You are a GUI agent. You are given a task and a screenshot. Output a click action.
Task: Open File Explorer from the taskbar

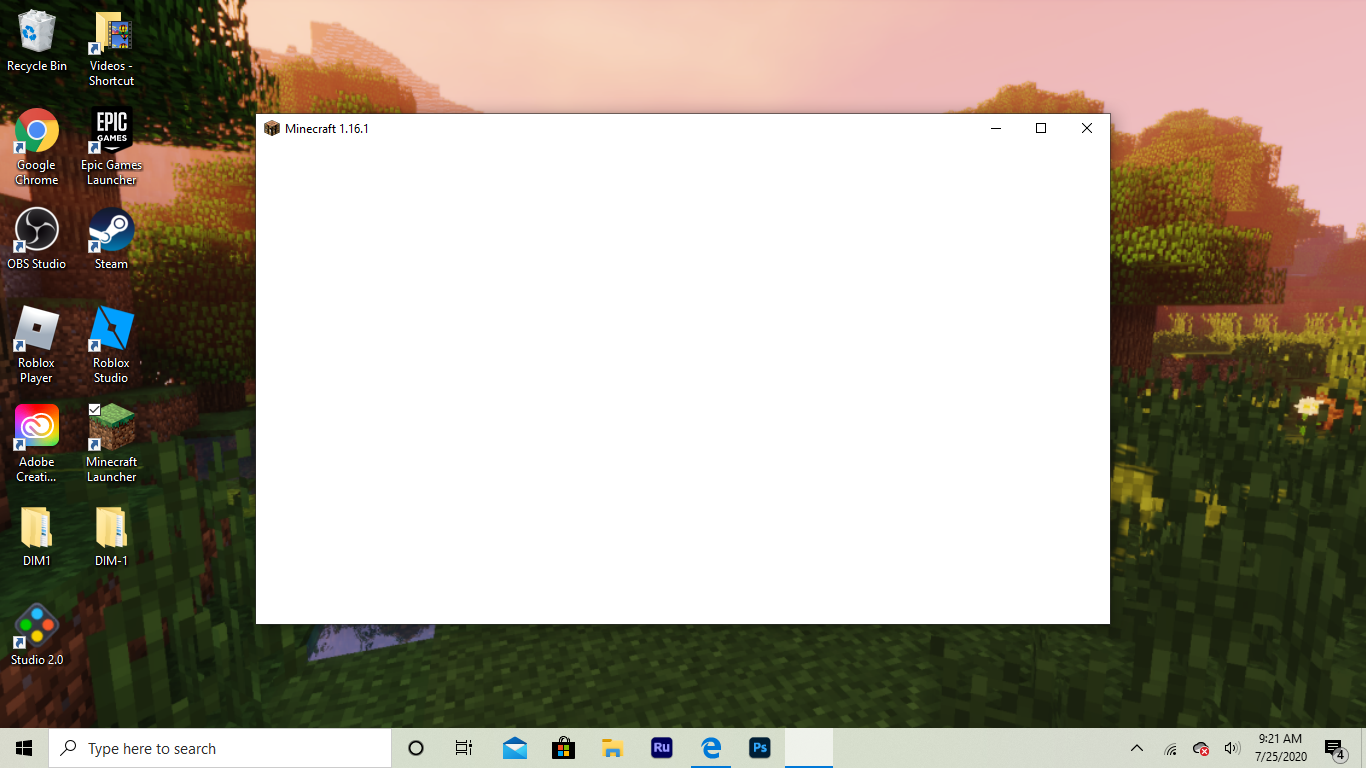[613, 748]
